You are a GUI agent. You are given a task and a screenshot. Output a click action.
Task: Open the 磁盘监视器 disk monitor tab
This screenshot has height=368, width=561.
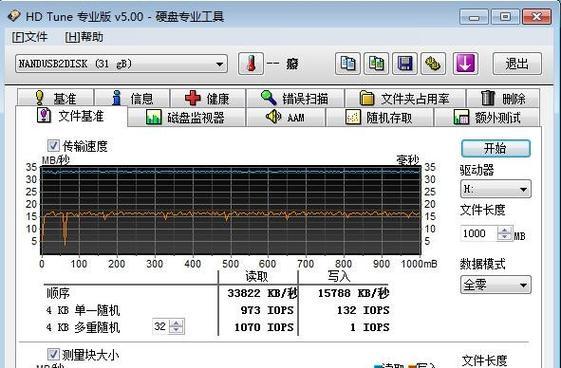point(186,117)
